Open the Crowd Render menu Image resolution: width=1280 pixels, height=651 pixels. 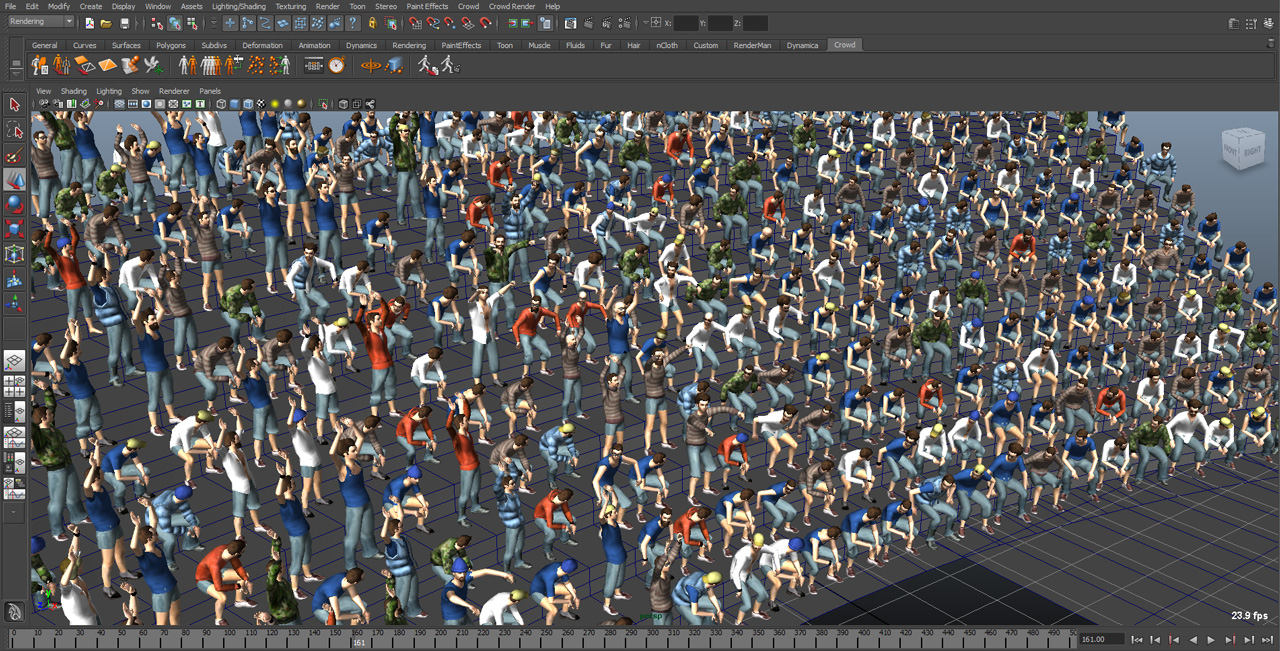pyautogui.click(x=512, y=6)
